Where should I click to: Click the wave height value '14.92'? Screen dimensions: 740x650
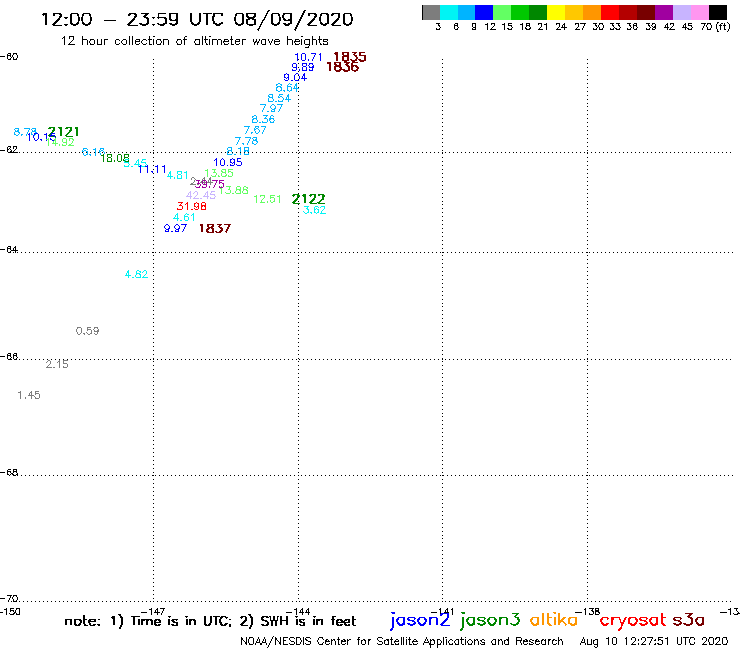click(60, 142)
